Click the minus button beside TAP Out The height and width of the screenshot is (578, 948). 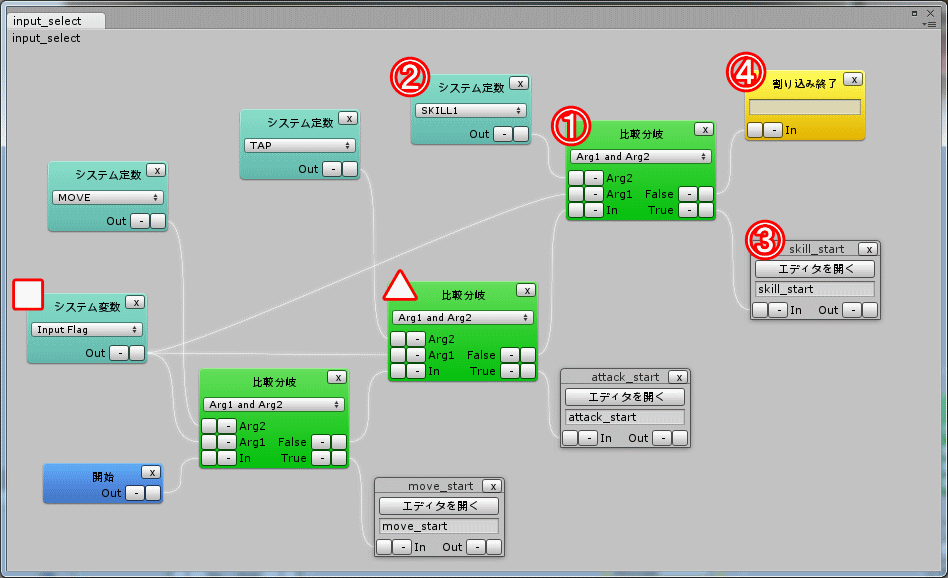coord(333,169)
